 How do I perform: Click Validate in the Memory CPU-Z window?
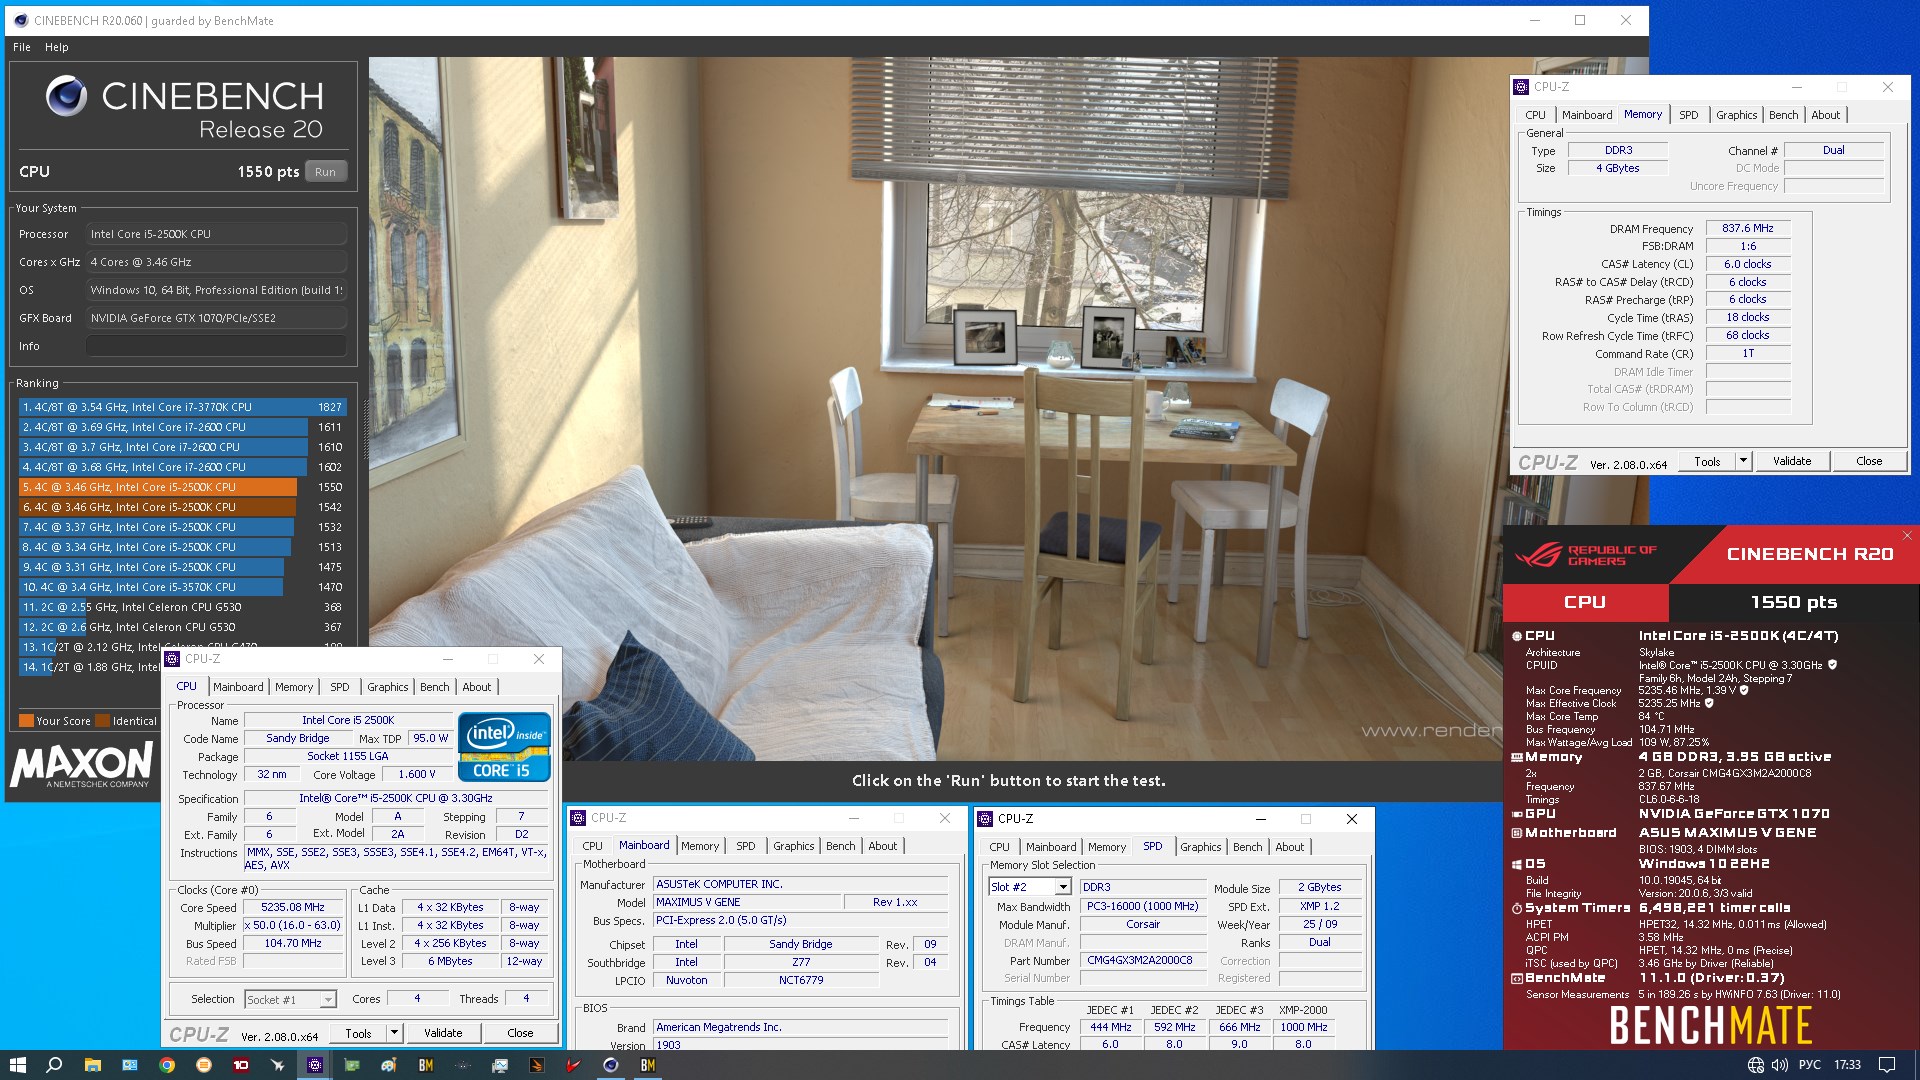(1792, 461)
